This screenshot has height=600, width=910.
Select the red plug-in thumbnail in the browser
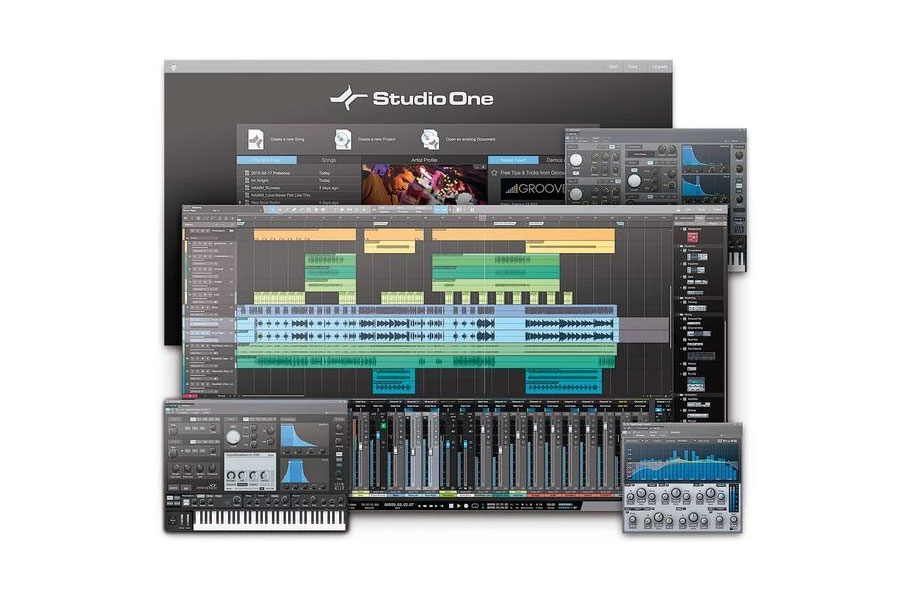click(692, 237)
